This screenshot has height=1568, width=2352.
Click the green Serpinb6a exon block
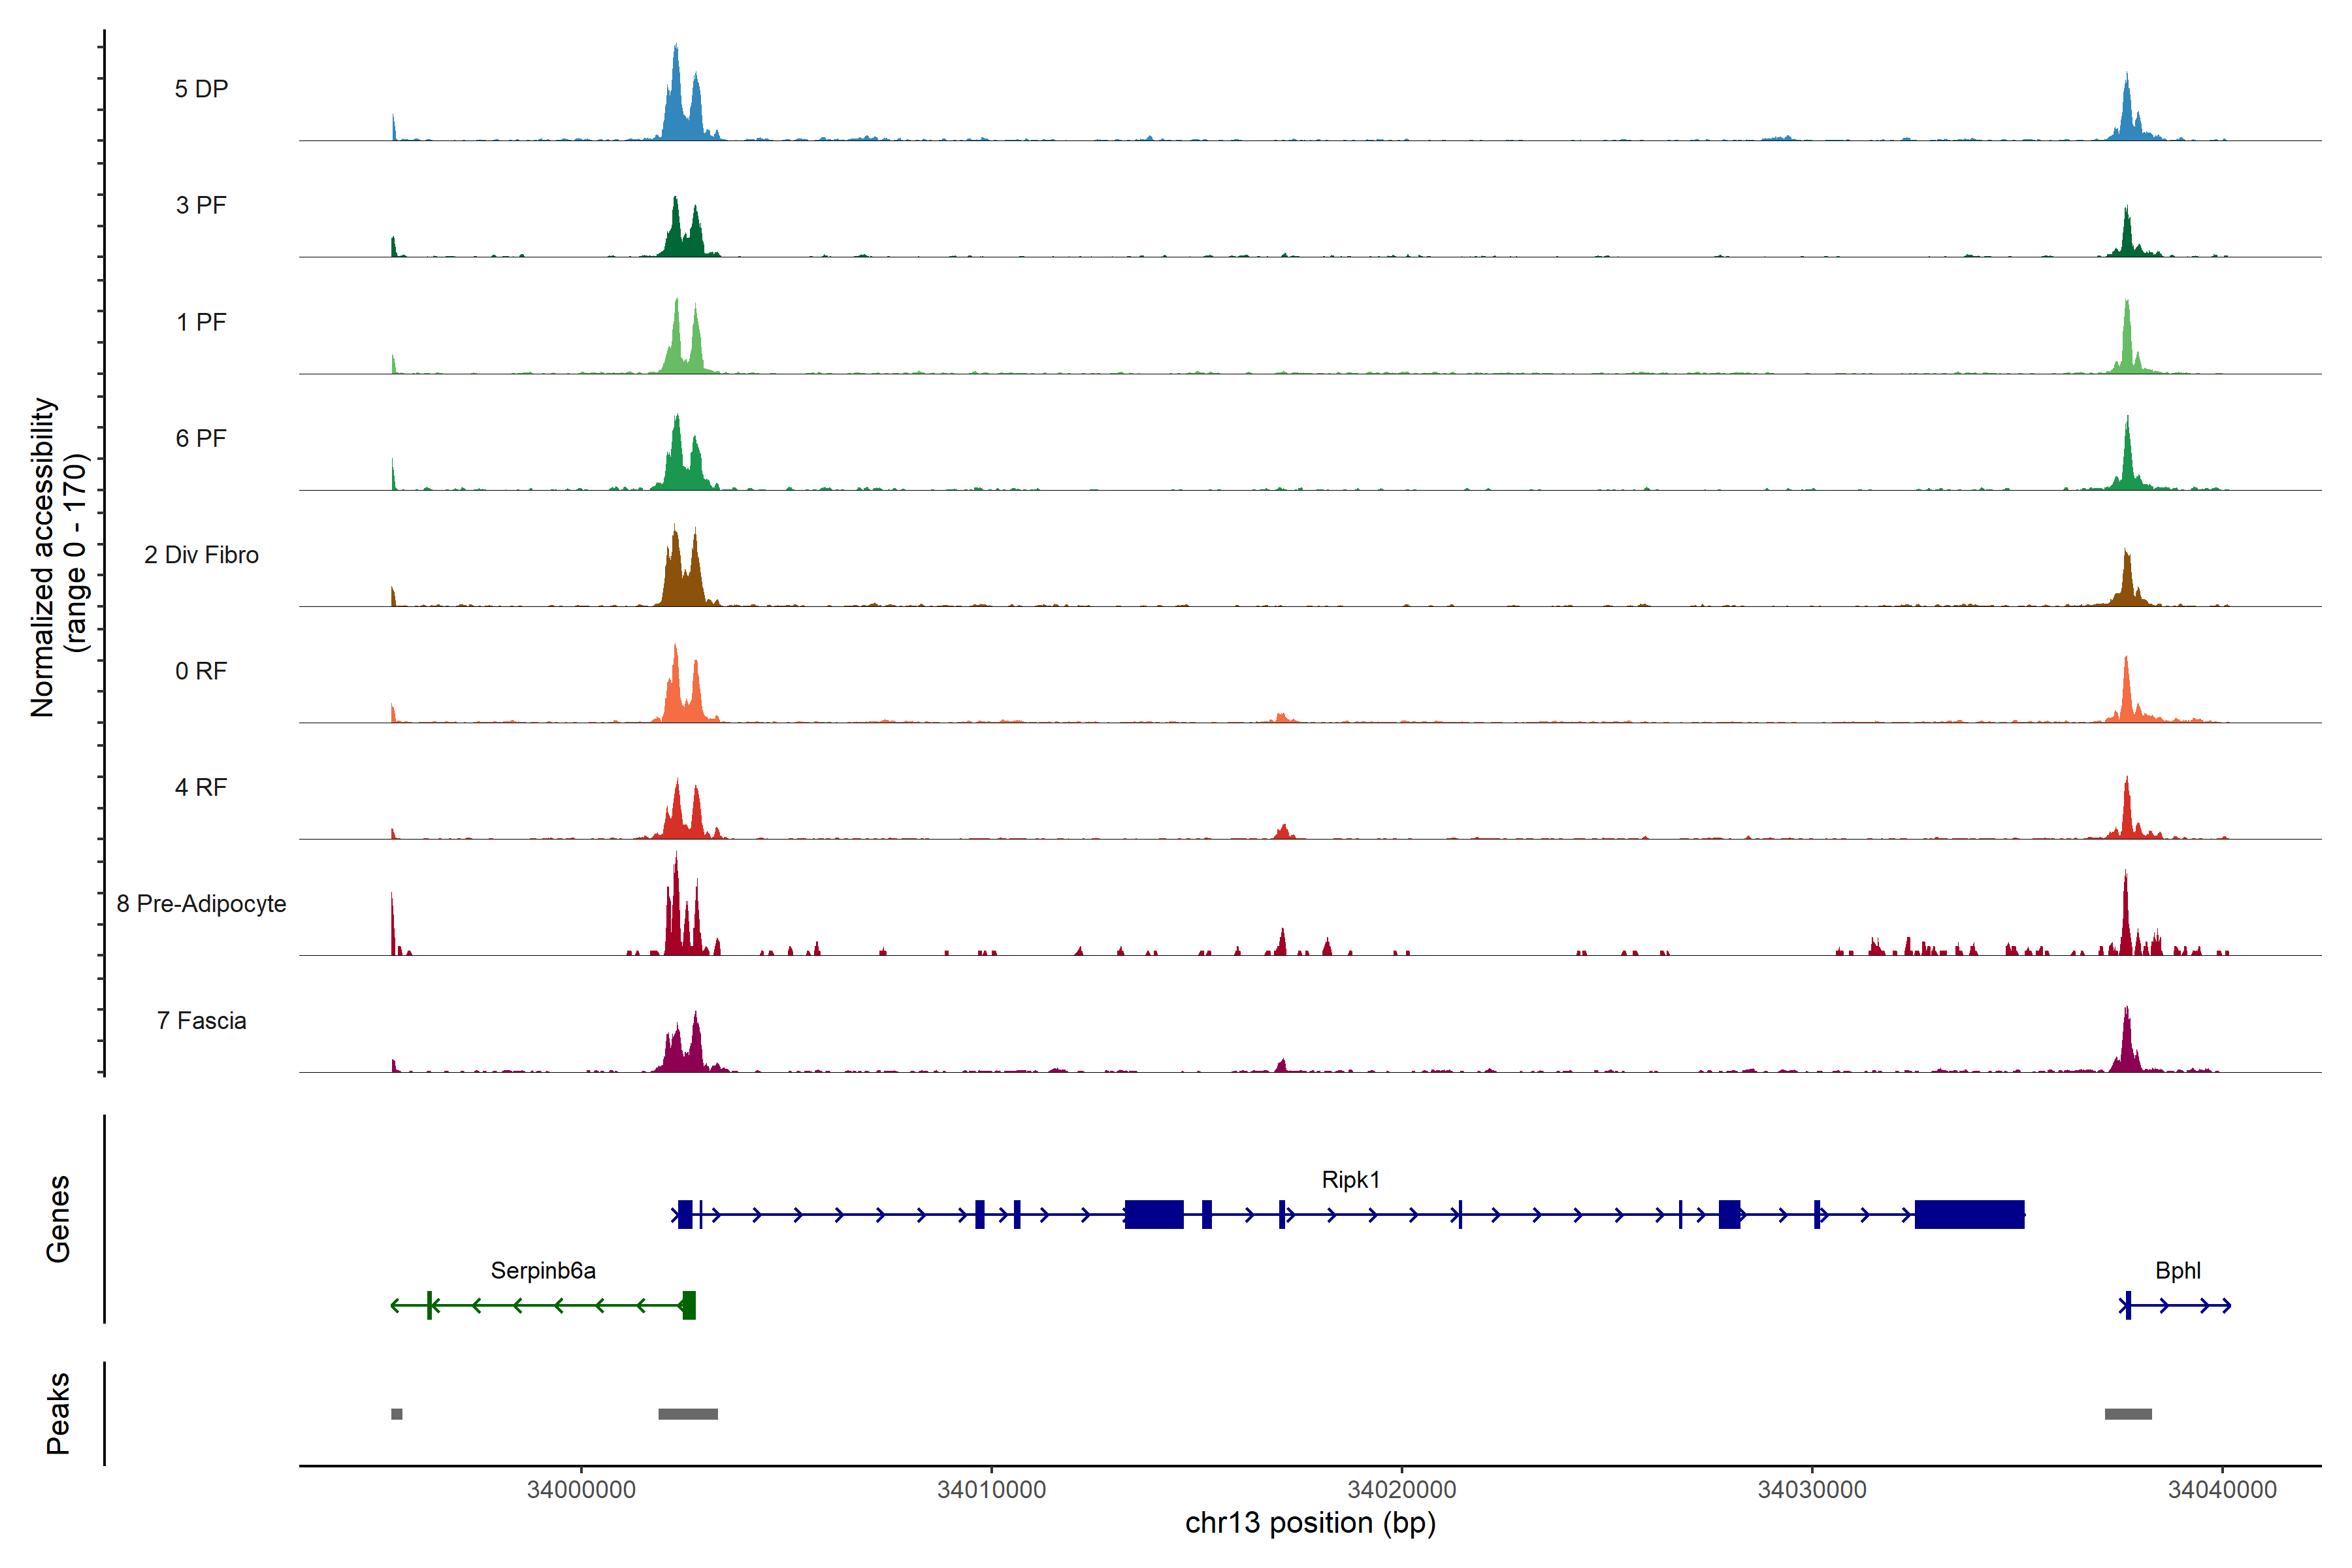(689, 1305)
